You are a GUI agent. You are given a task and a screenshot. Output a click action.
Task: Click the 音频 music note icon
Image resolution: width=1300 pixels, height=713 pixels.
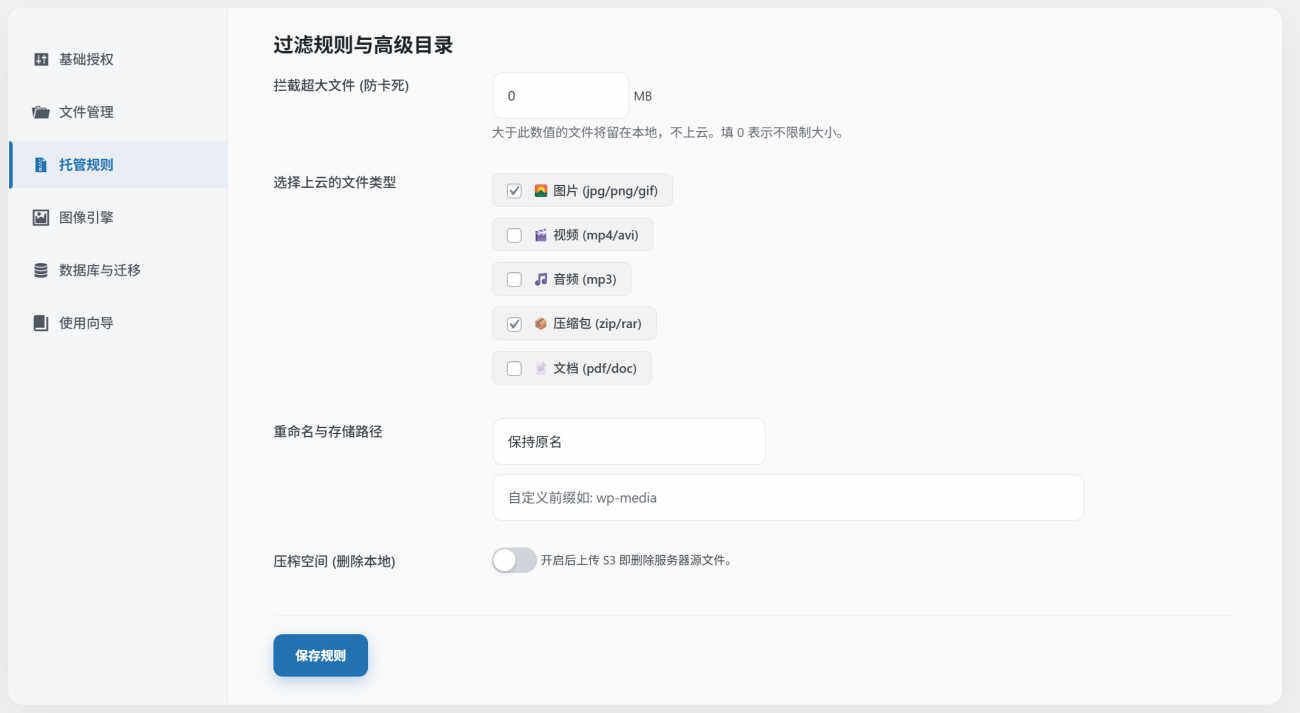tap(541, 279)
